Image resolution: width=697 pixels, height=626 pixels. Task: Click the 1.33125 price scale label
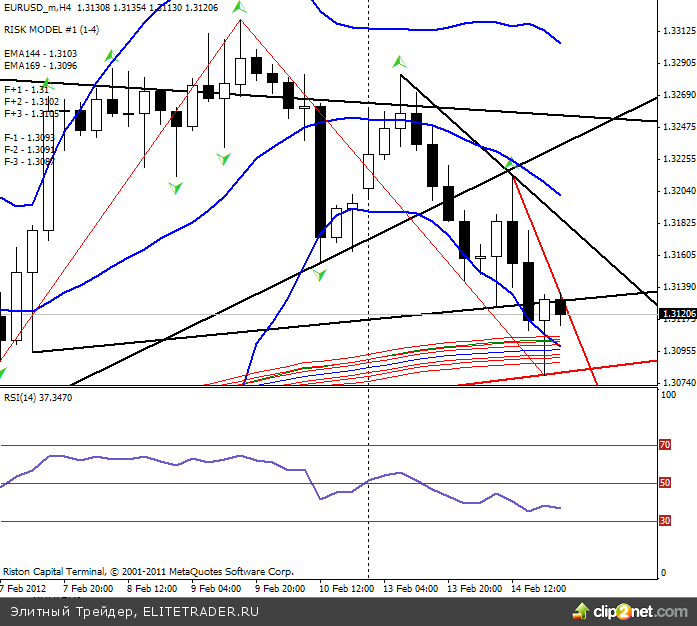(679, 31)
